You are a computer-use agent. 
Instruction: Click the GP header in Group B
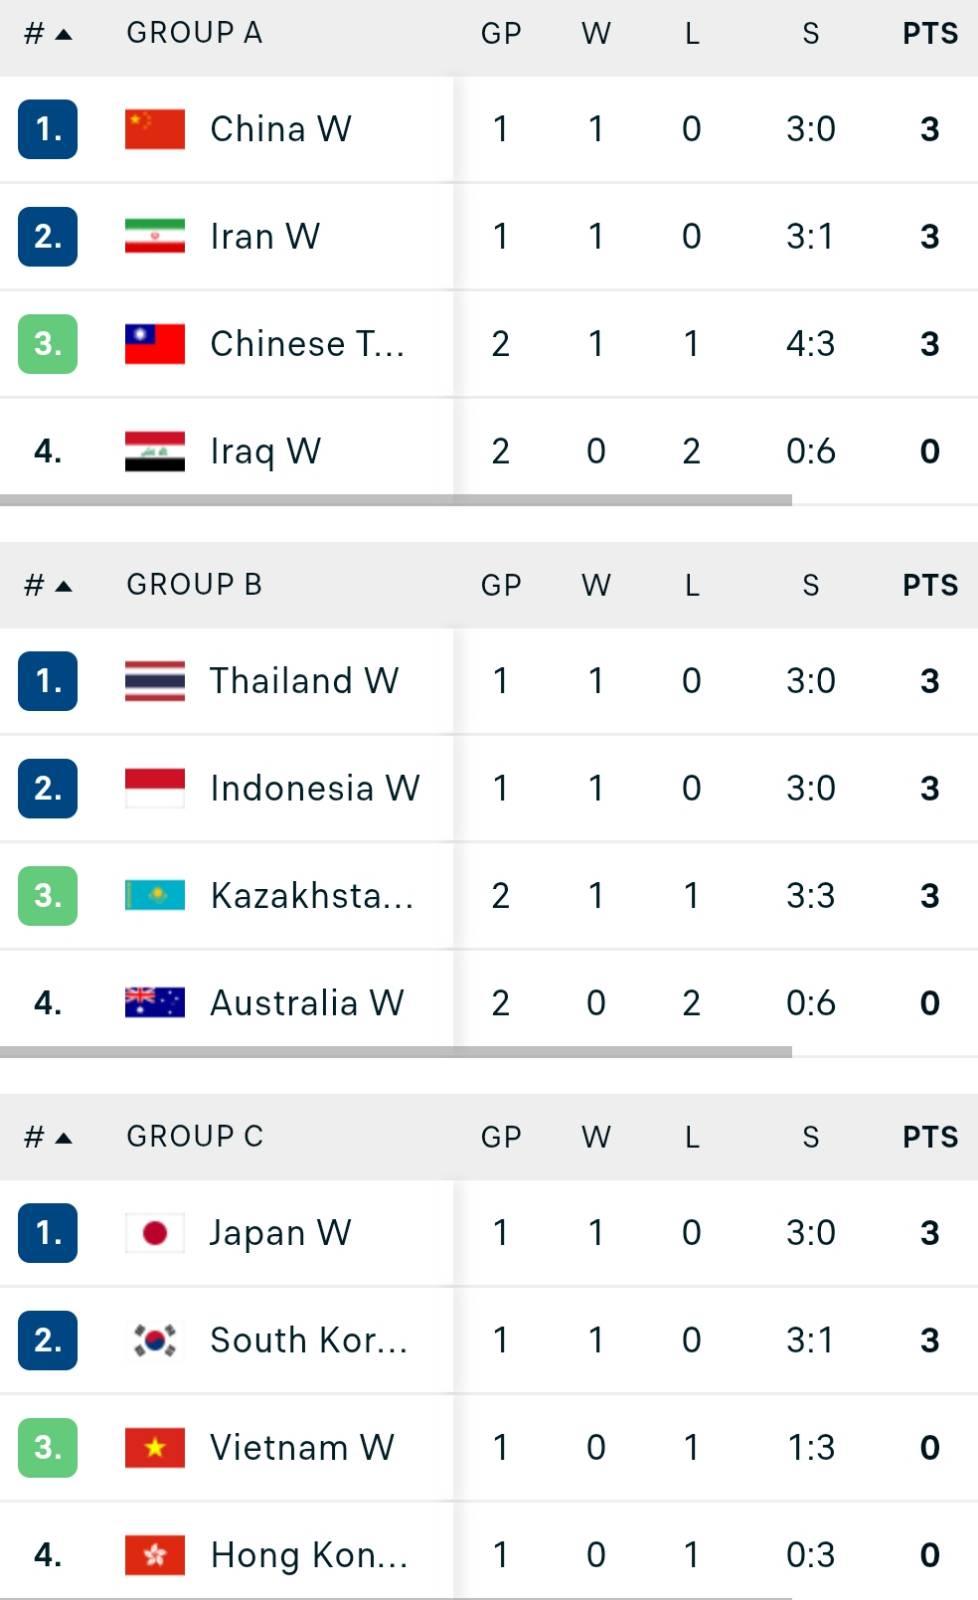(501, 585)
